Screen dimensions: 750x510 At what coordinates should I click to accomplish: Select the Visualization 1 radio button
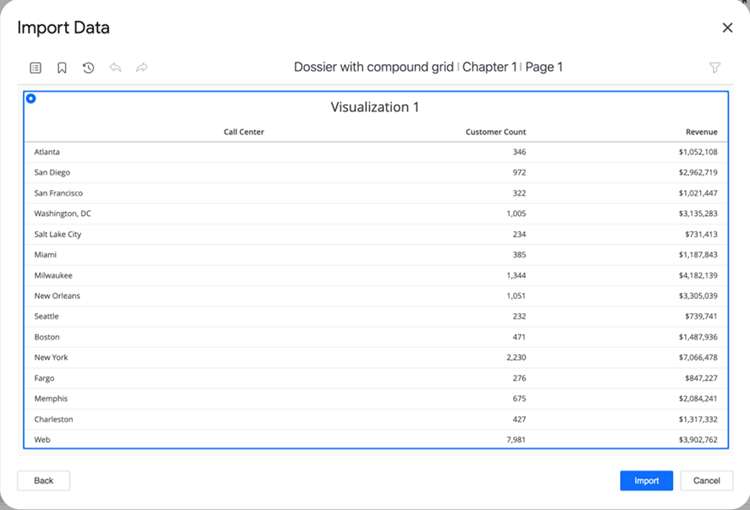(31, 98)
